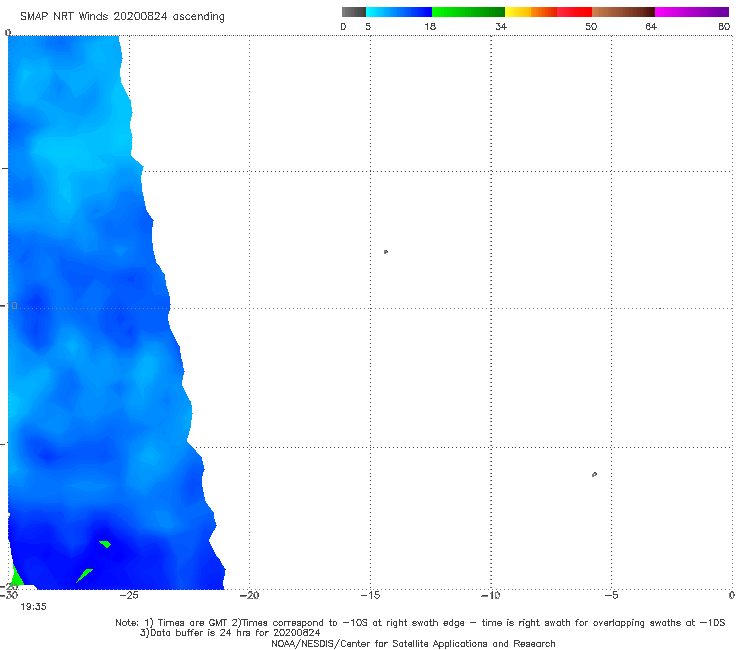Click the color bar label "64"

[651, 27]
